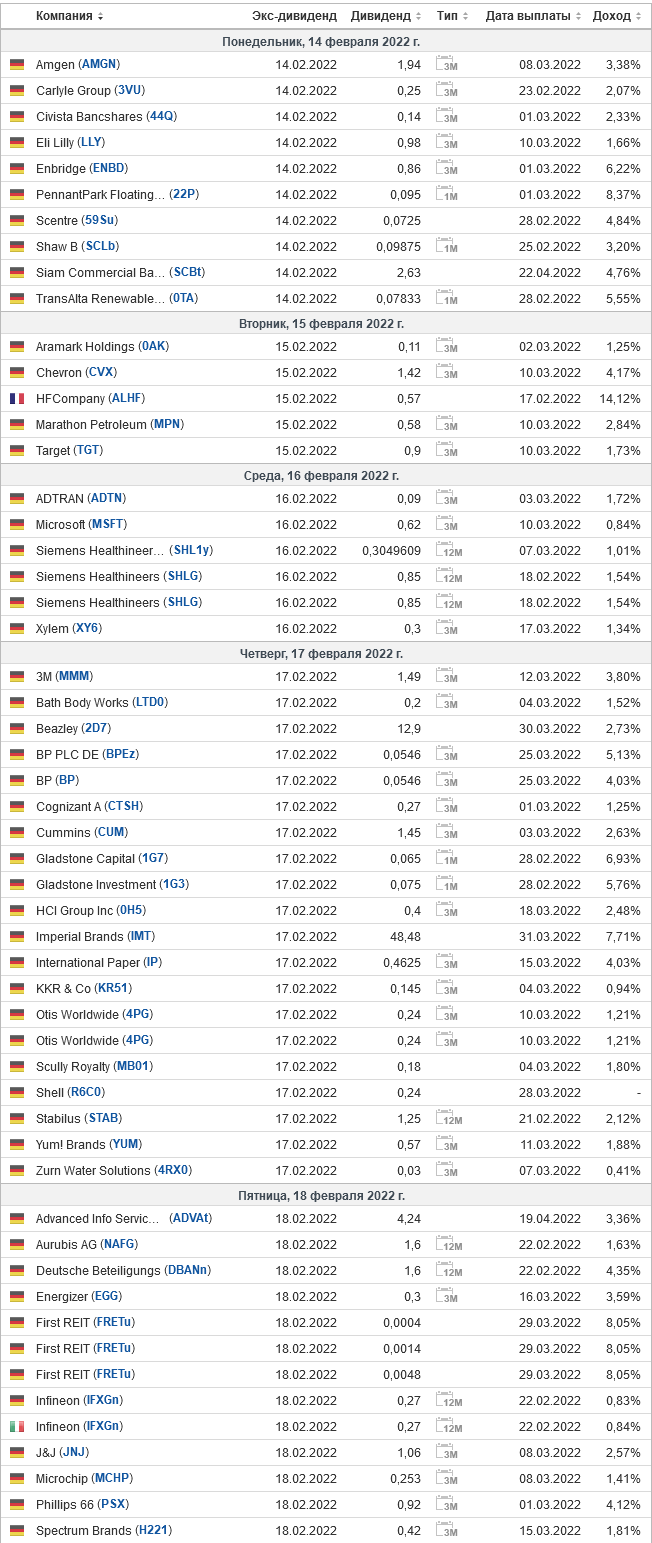Viewport: 652px width, 1543px height.
Task: Click the French flag icon beside HFCompany
Action: click(x=17, y=399)
